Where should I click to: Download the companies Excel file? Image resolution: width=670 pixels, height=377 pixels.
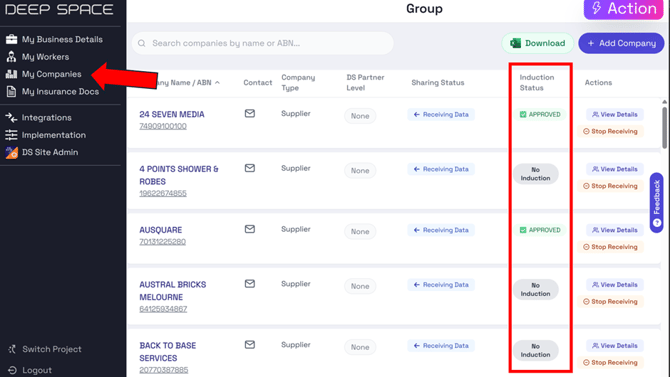[x=538, y=43]
